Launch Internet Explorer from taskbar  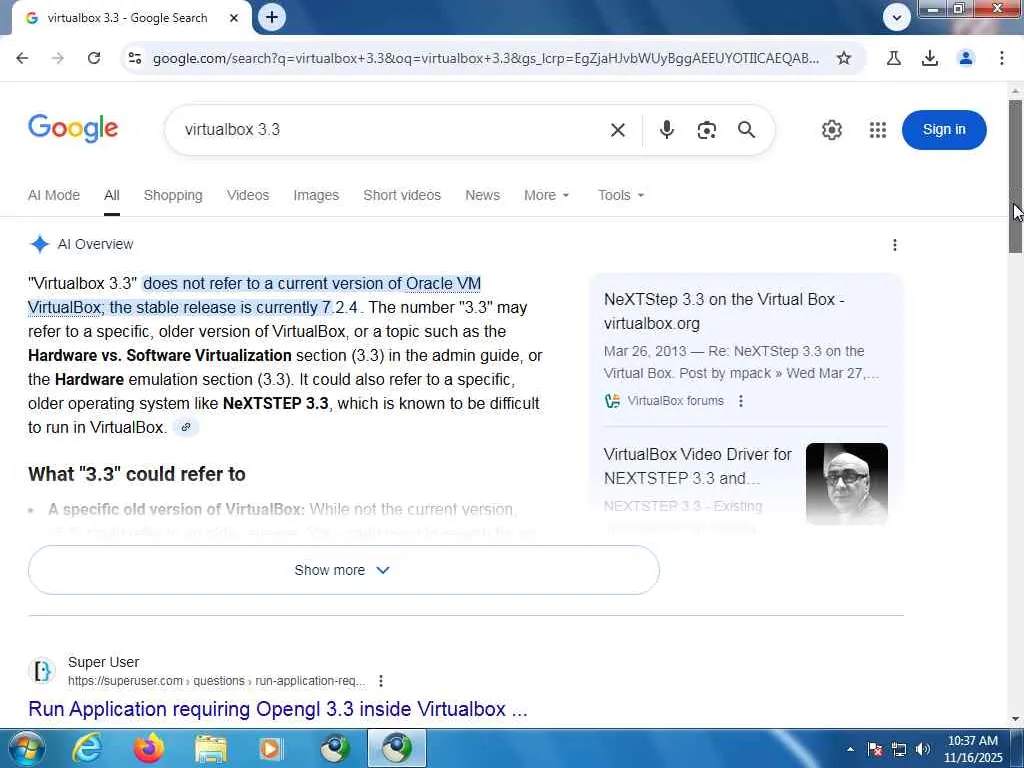[x=87, y=748]
